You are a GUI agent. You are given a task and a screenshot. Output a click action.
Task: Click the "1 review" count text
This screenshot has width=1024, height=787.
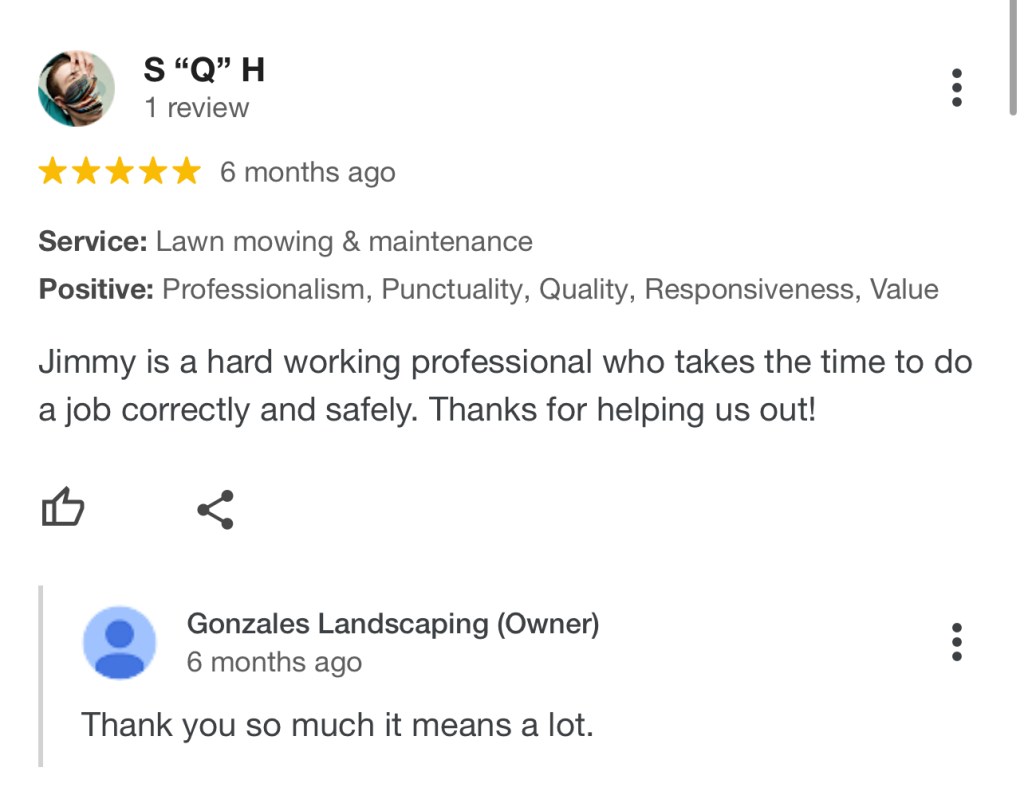(x=196, y=108)
